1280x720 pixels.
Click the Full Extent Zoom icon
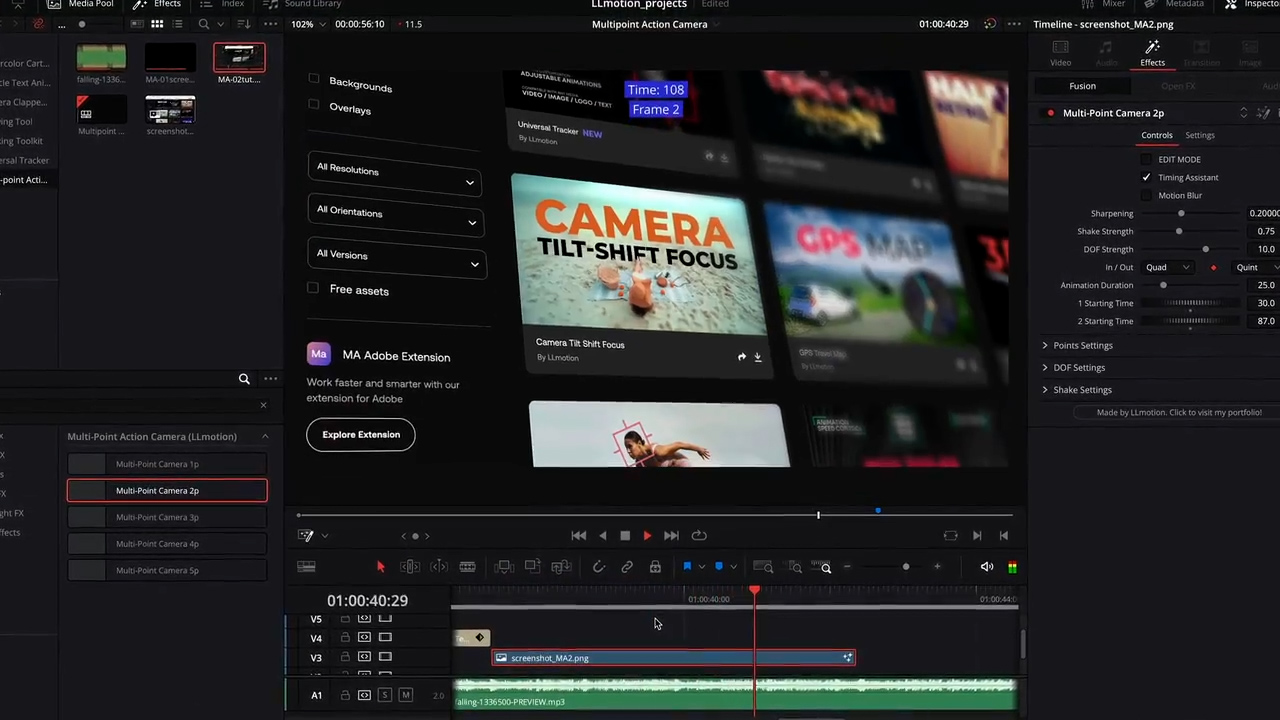[763, 567]
